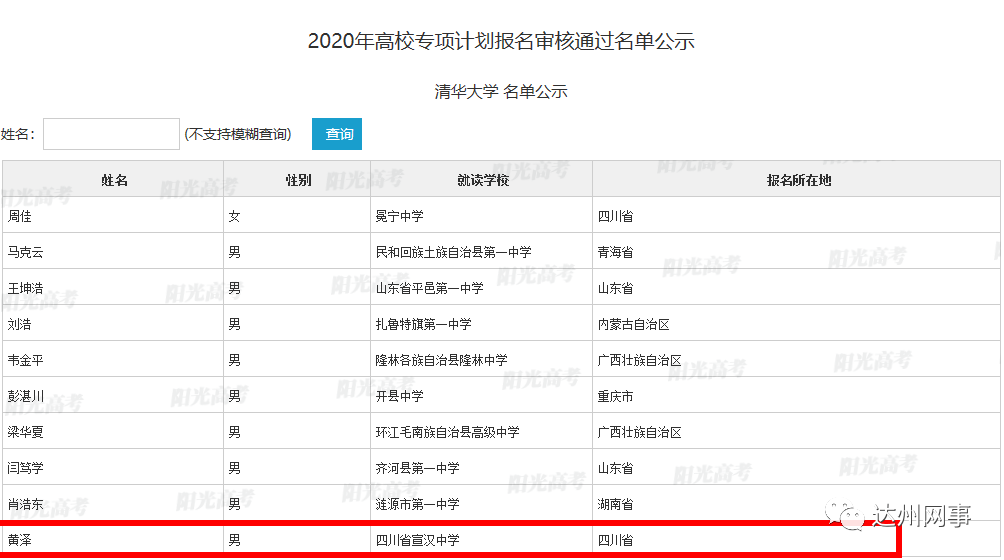Click the 开县中学 school cell
1004x560 pixels.
pos(482,396)
